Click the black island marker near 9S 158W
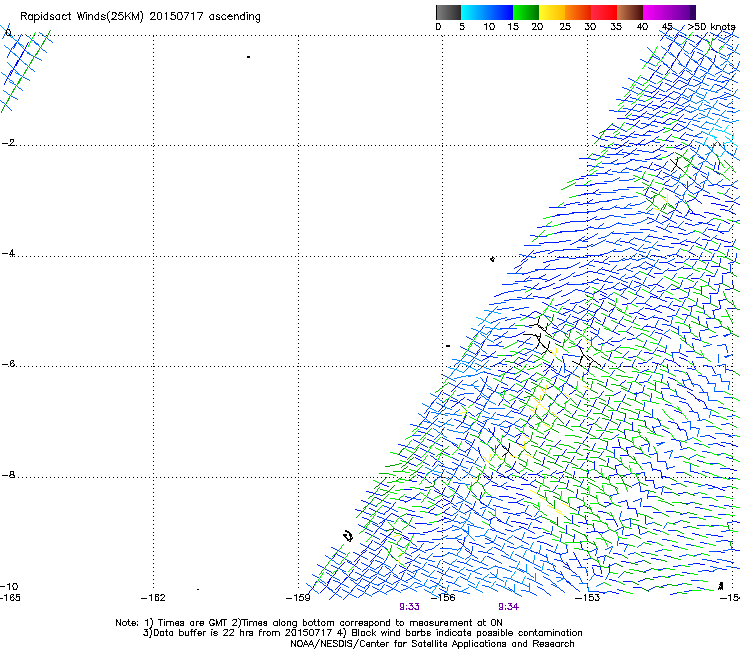 point(348,536)
